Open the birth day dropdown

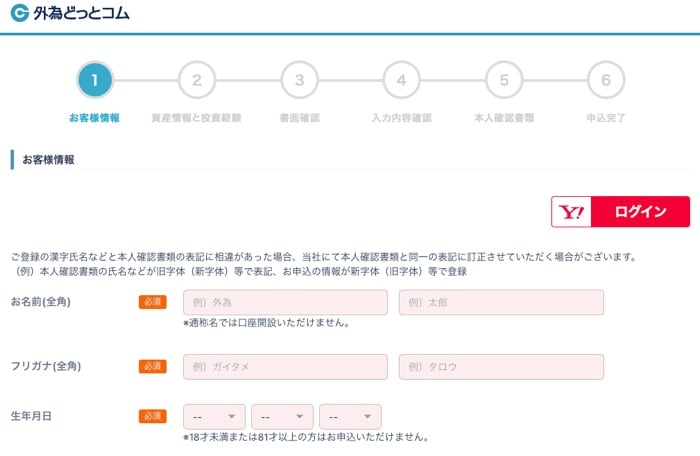(x=350, y=417)
